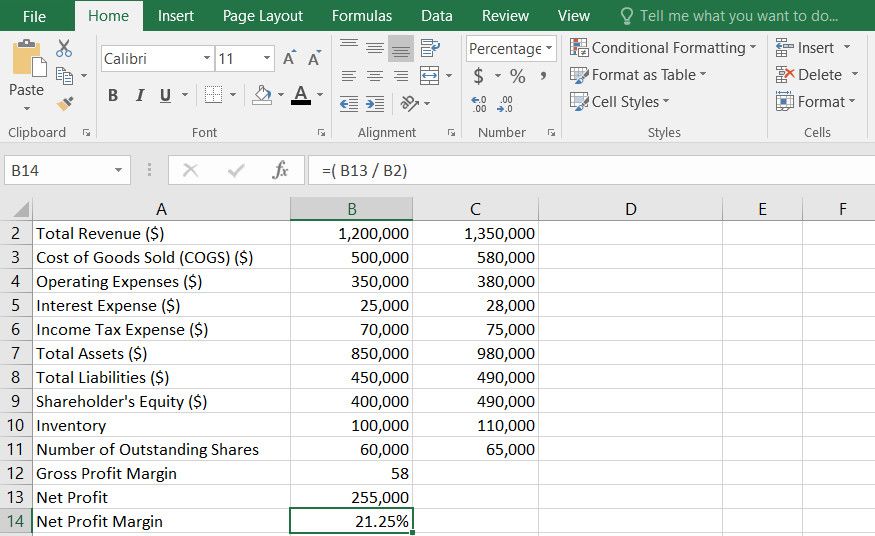Open the Fill Color dropdown arrow
The image size is (875, 536).
coord(279,96)
